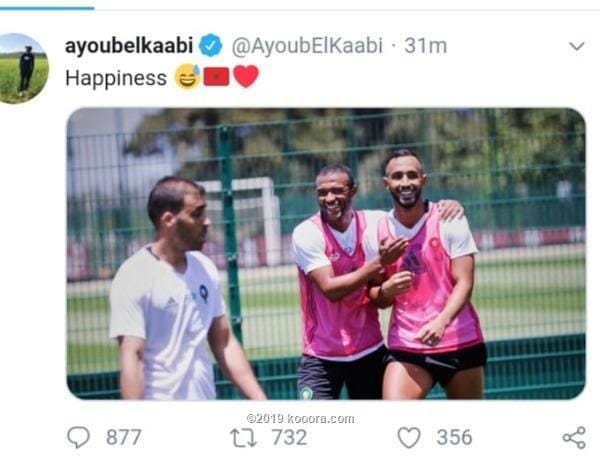Click the 356 likes count
600x463 pixels.
[455, 437]
